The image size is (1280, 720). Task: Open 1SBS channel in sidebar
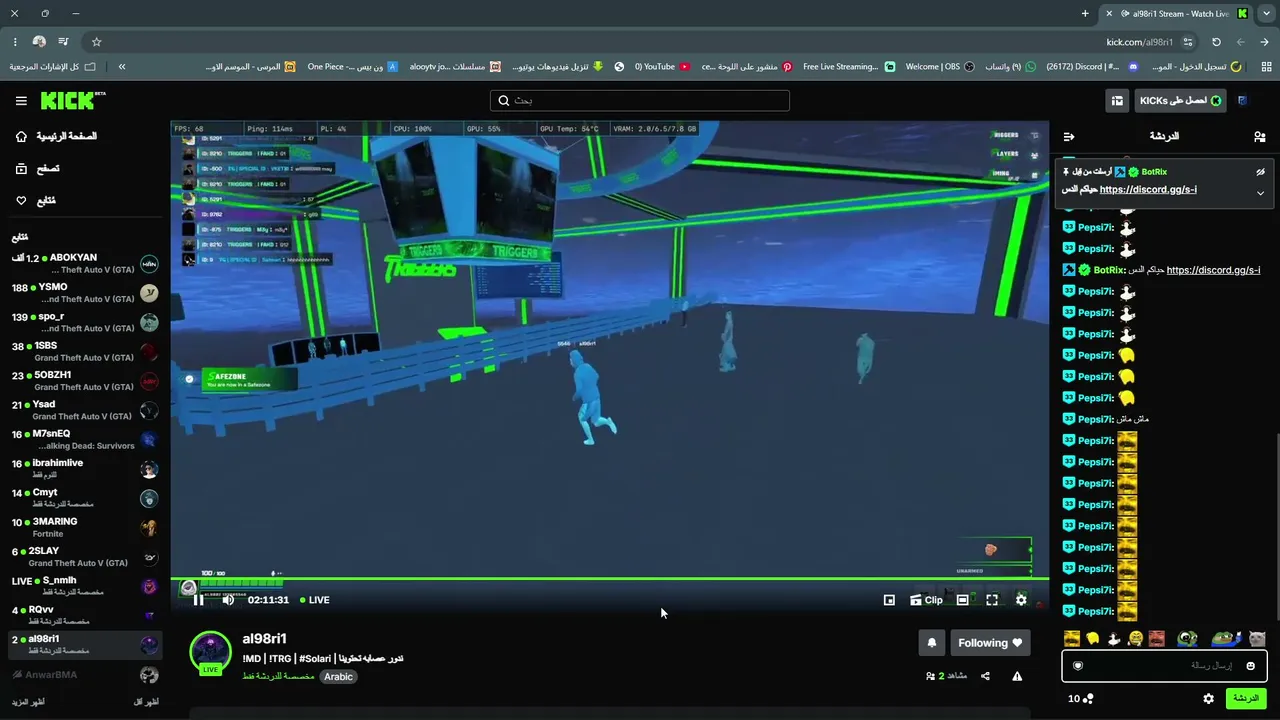85,352
